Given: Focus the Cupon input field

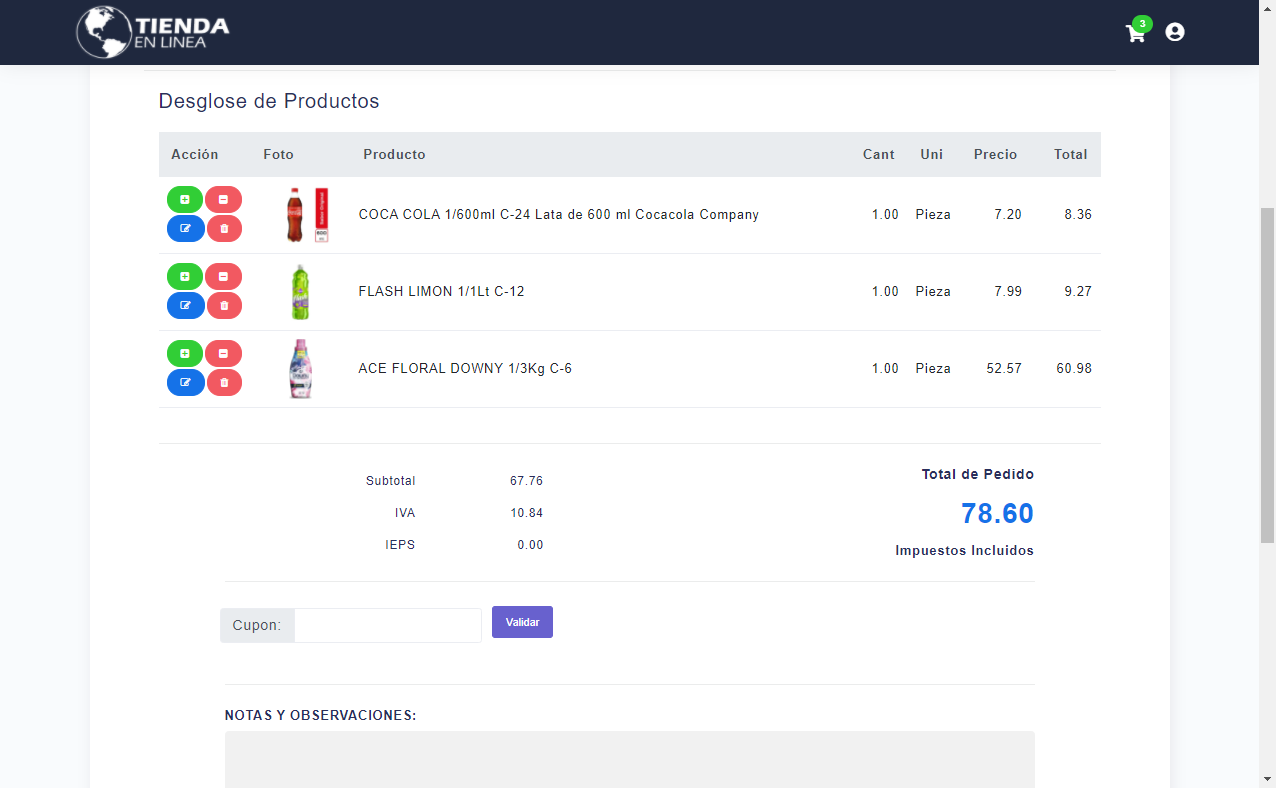Looking at the screenshot, I should [387, 626].
